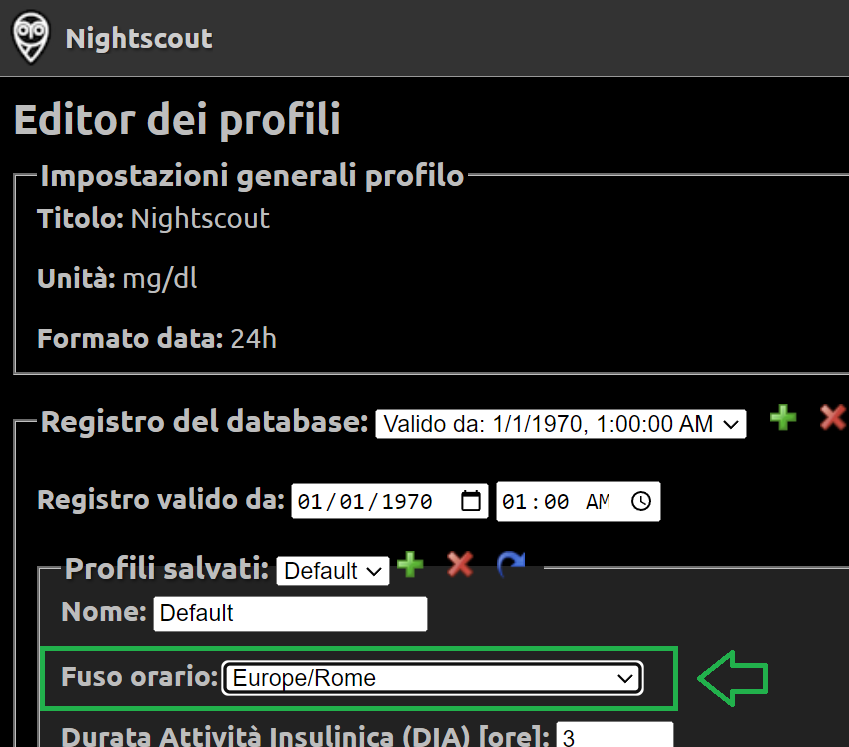
Task: Open the clock time picker icon
Action: pos(641,501)
